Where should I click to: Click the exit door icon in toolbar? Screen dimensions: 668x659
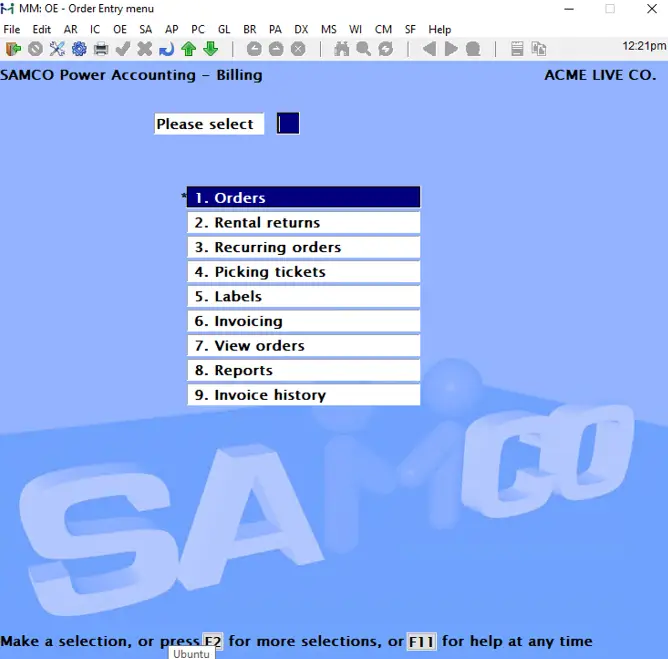pos(13,48)
